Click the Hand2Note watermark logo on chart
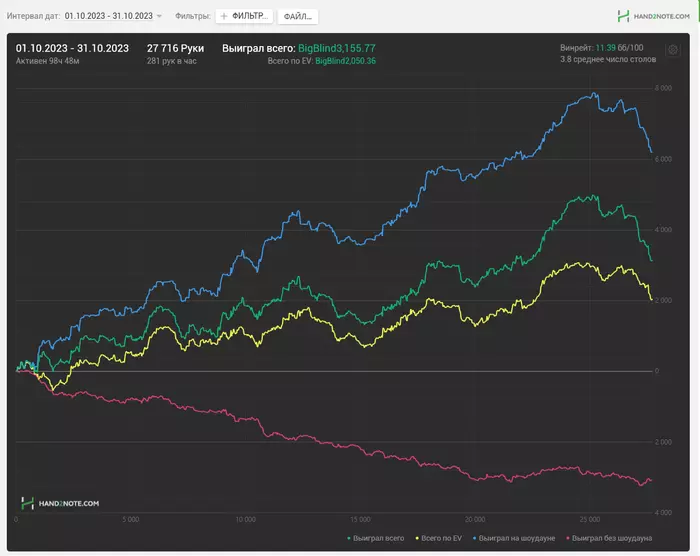This screenshot has height=556, width=700. pos(60,503)
